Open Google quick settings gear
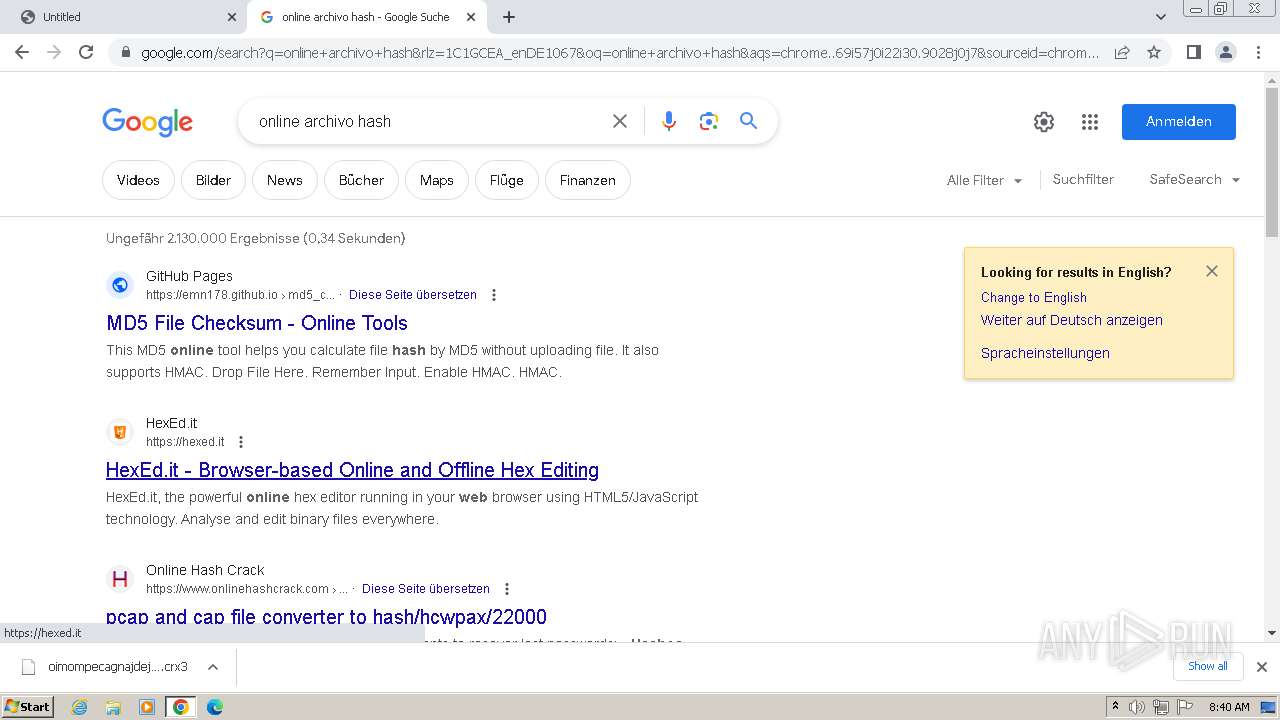Image resolution: width=1280 pixels, height=720 pixels. [1044, 122]
